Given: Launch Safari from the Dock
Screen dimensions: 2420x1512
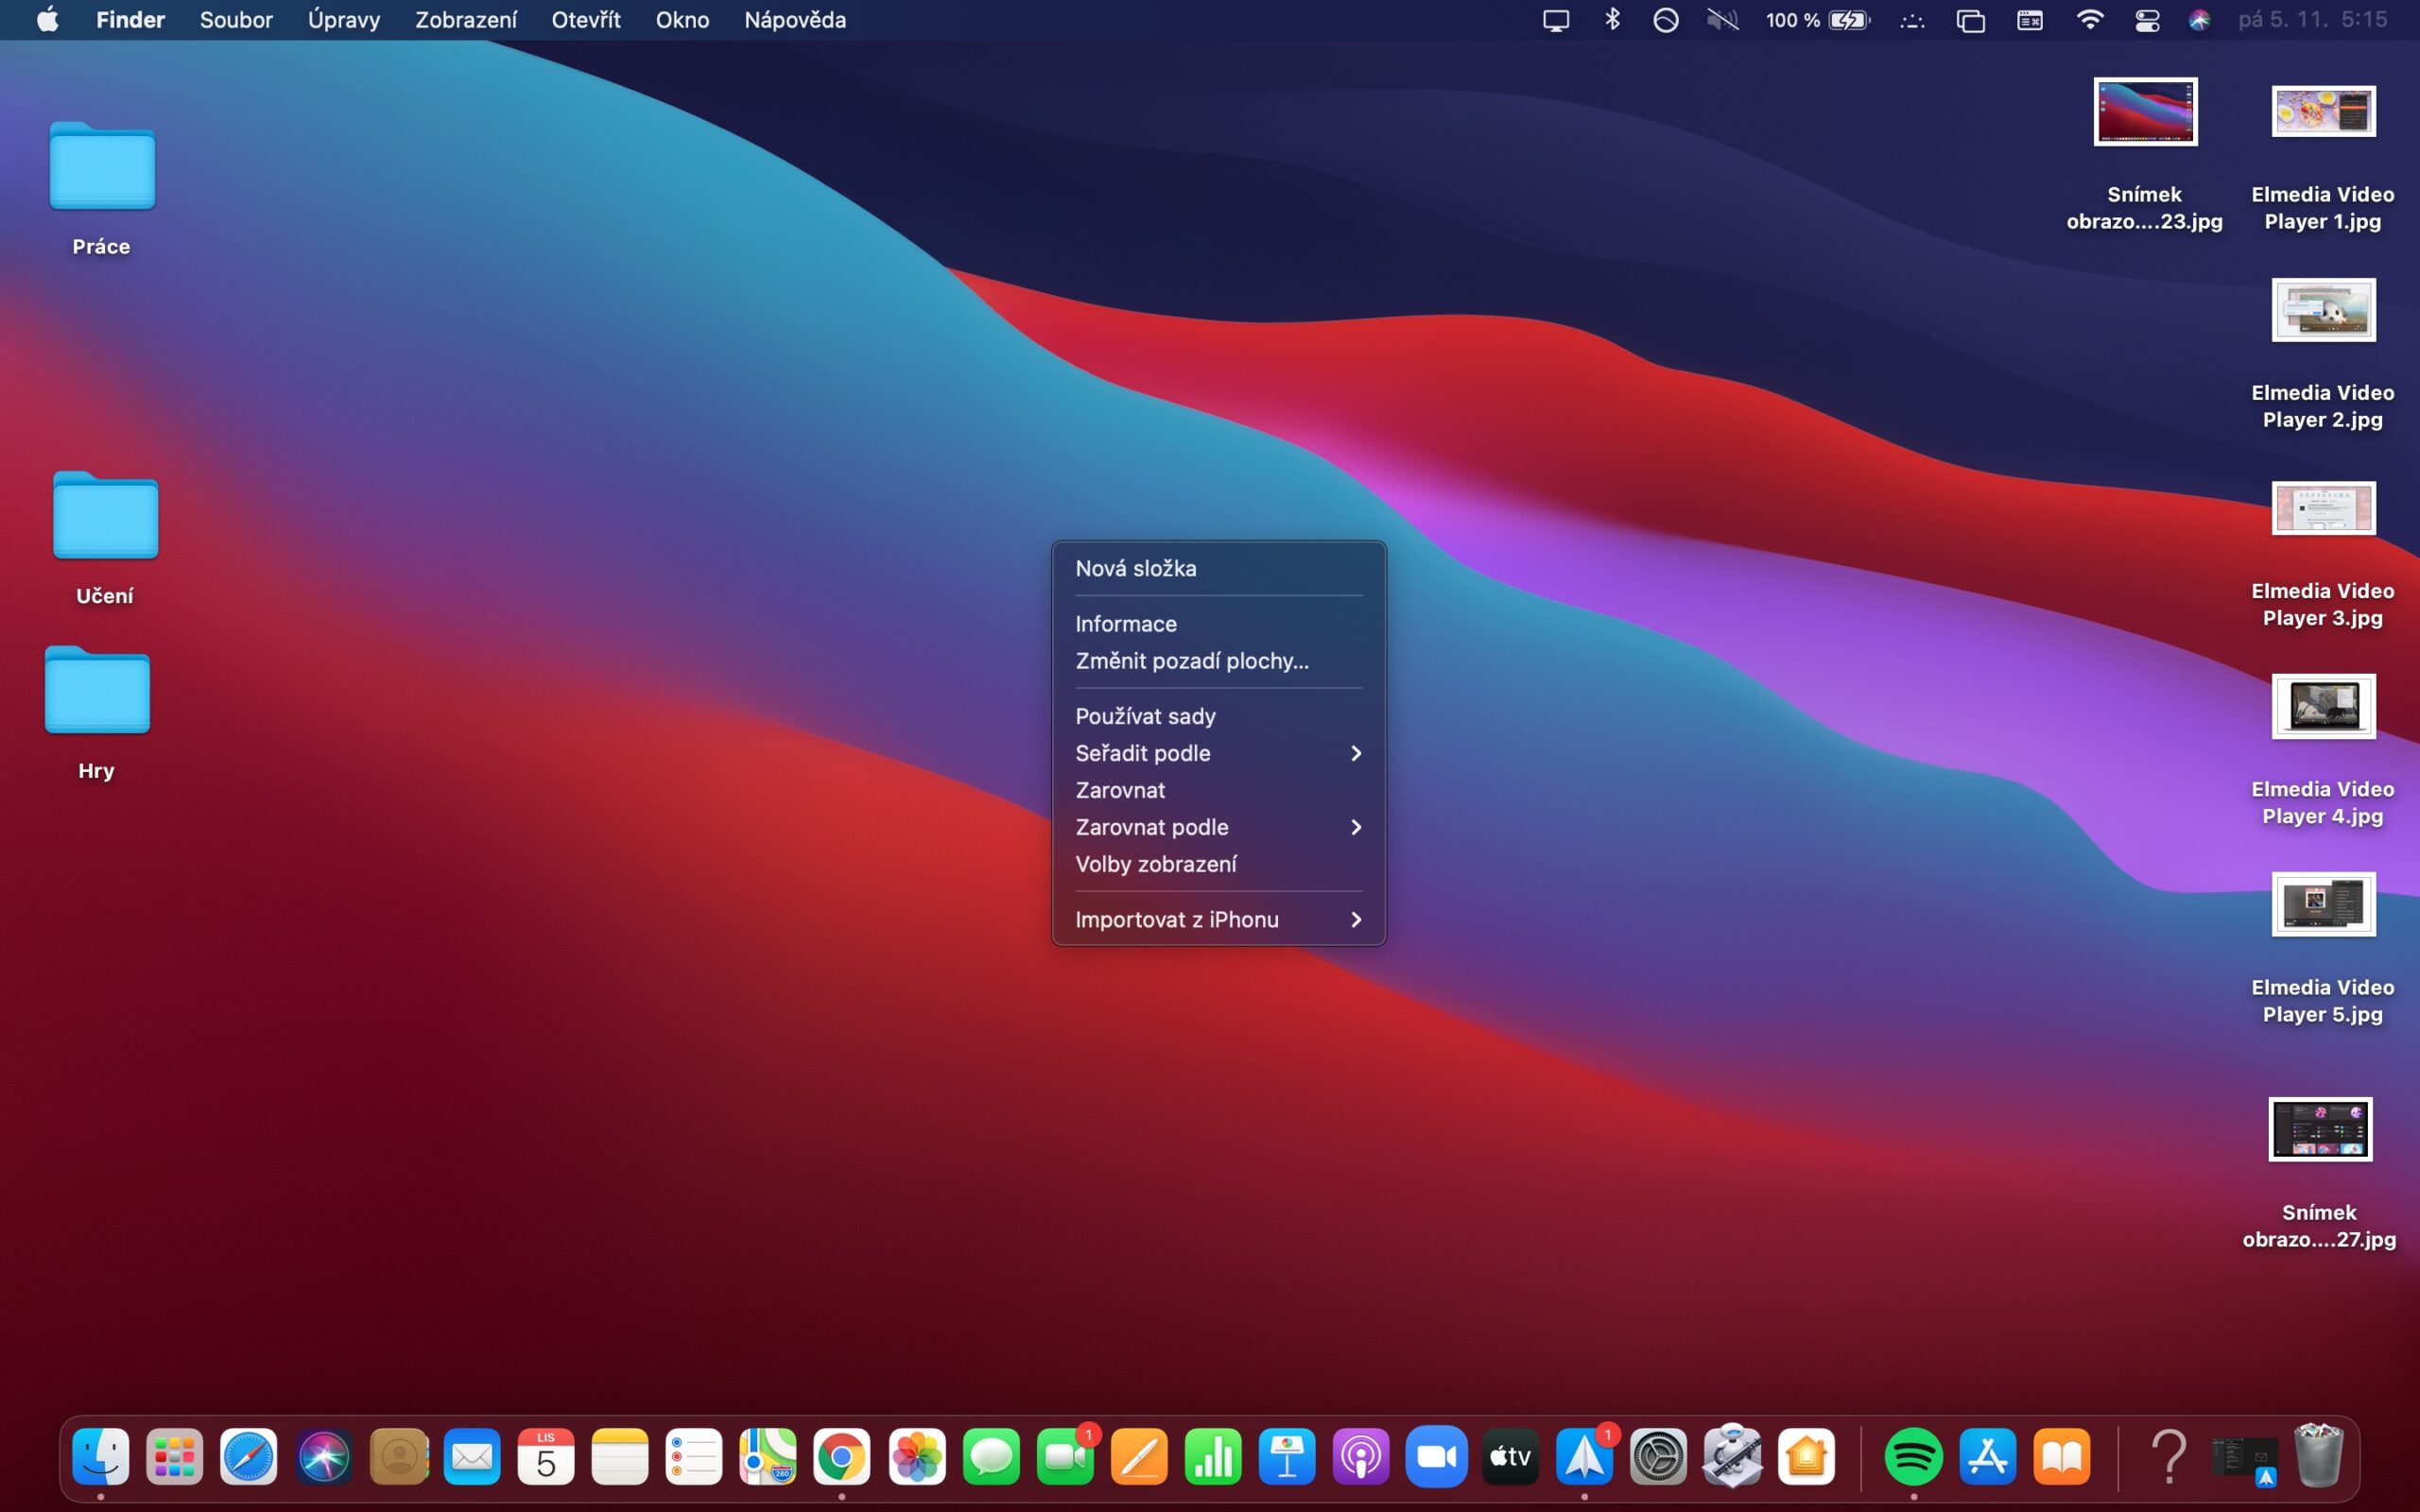Looking at the screenshot, I should (x=248, y=1457).
